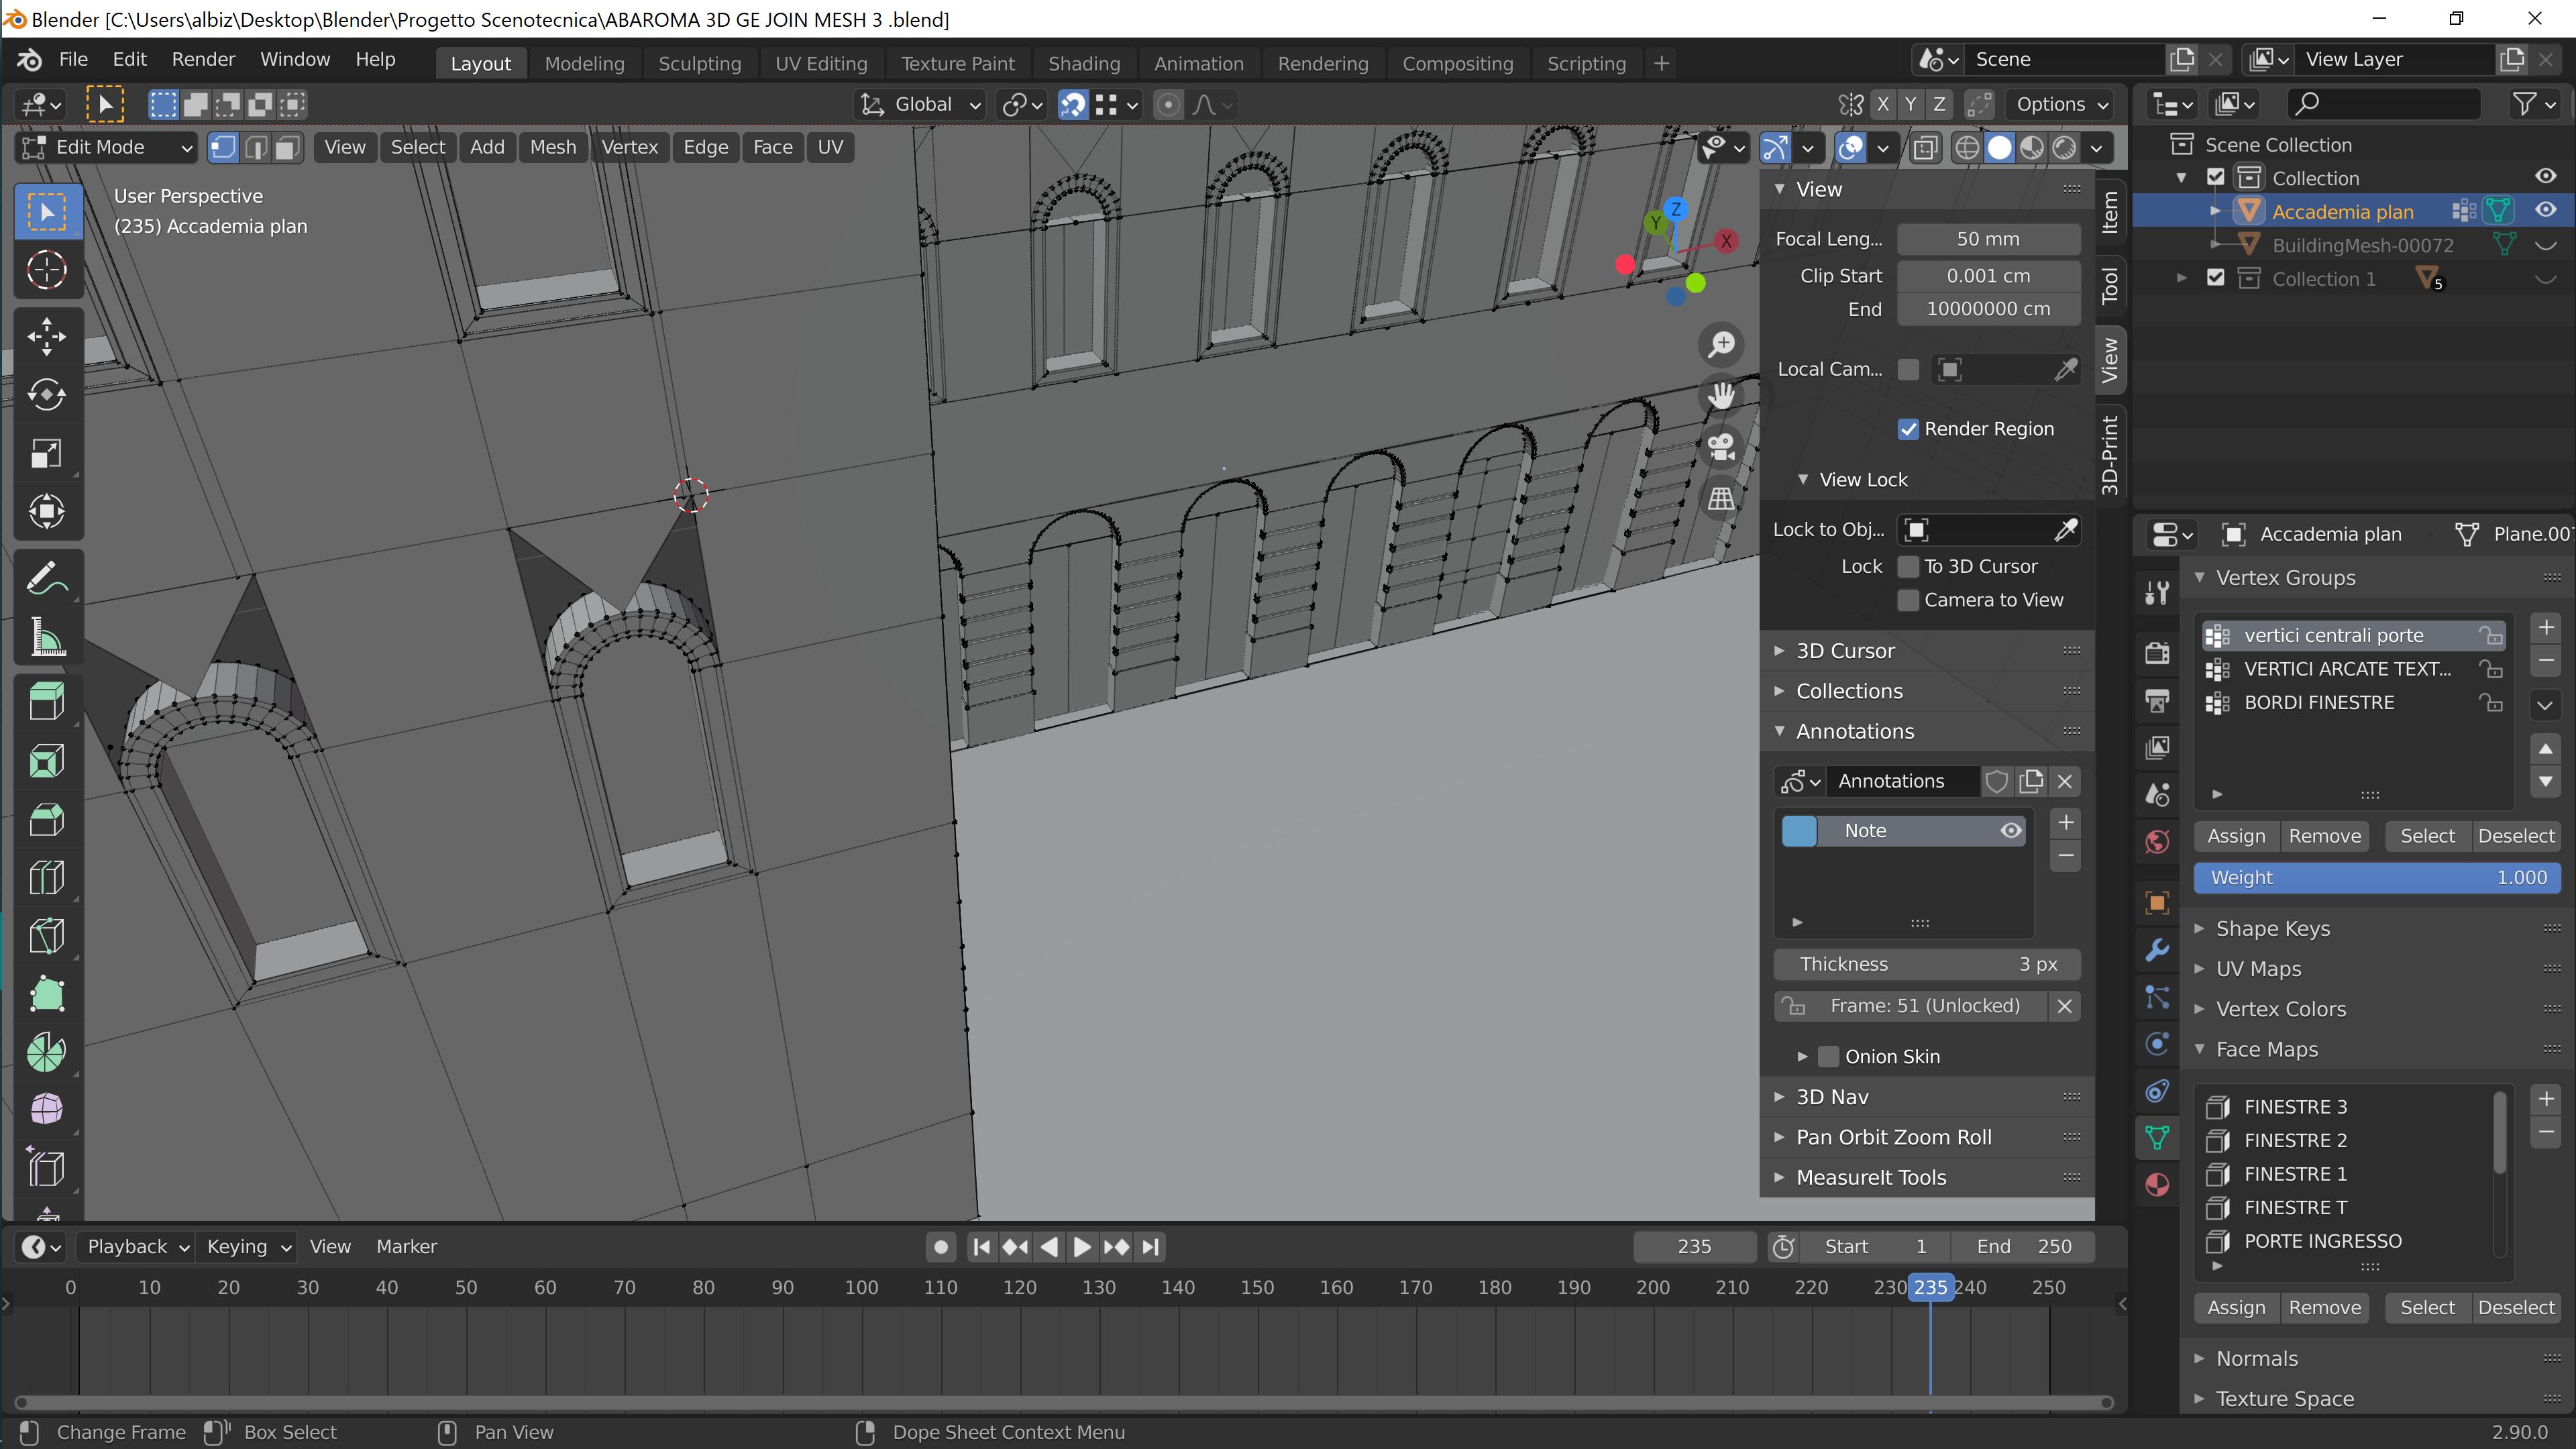Toggle the Local Camera checkbox
The width and height of the screenshot is (2576, 1449).
tap(1908, 370)
